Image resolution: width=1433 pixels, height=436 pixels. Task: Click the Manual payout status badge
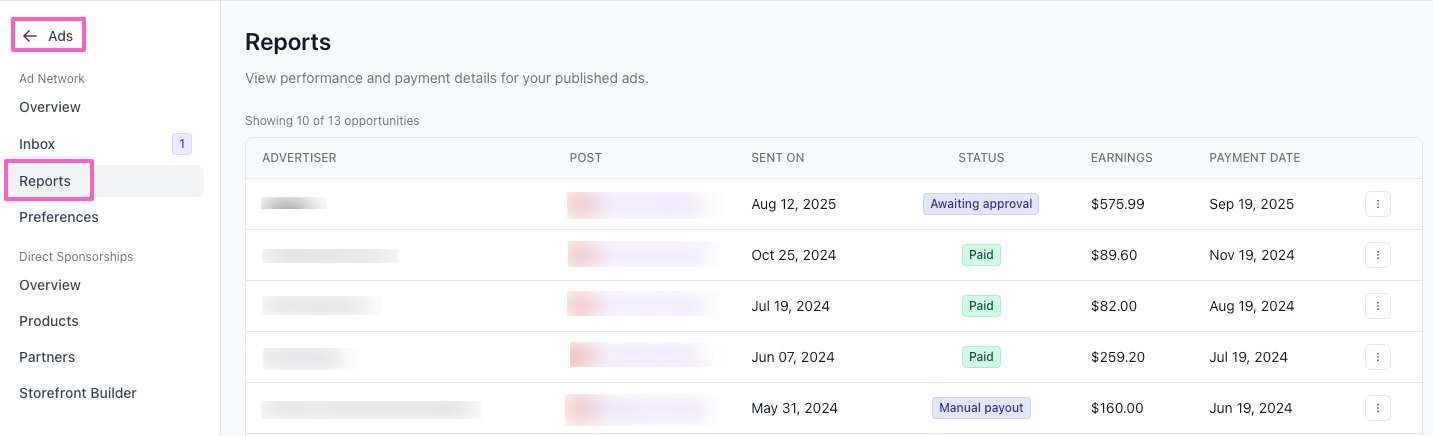(980, 408)
